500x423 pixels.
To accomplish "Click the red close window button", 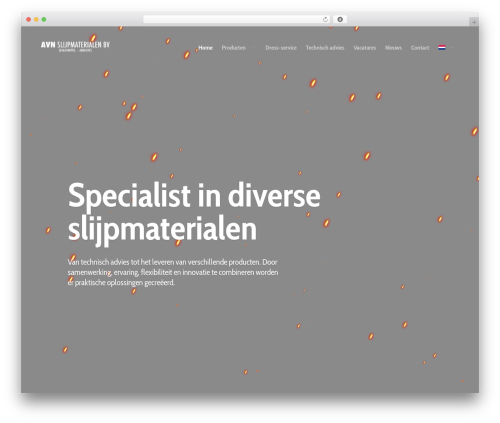I will click(x=29, y=20).
